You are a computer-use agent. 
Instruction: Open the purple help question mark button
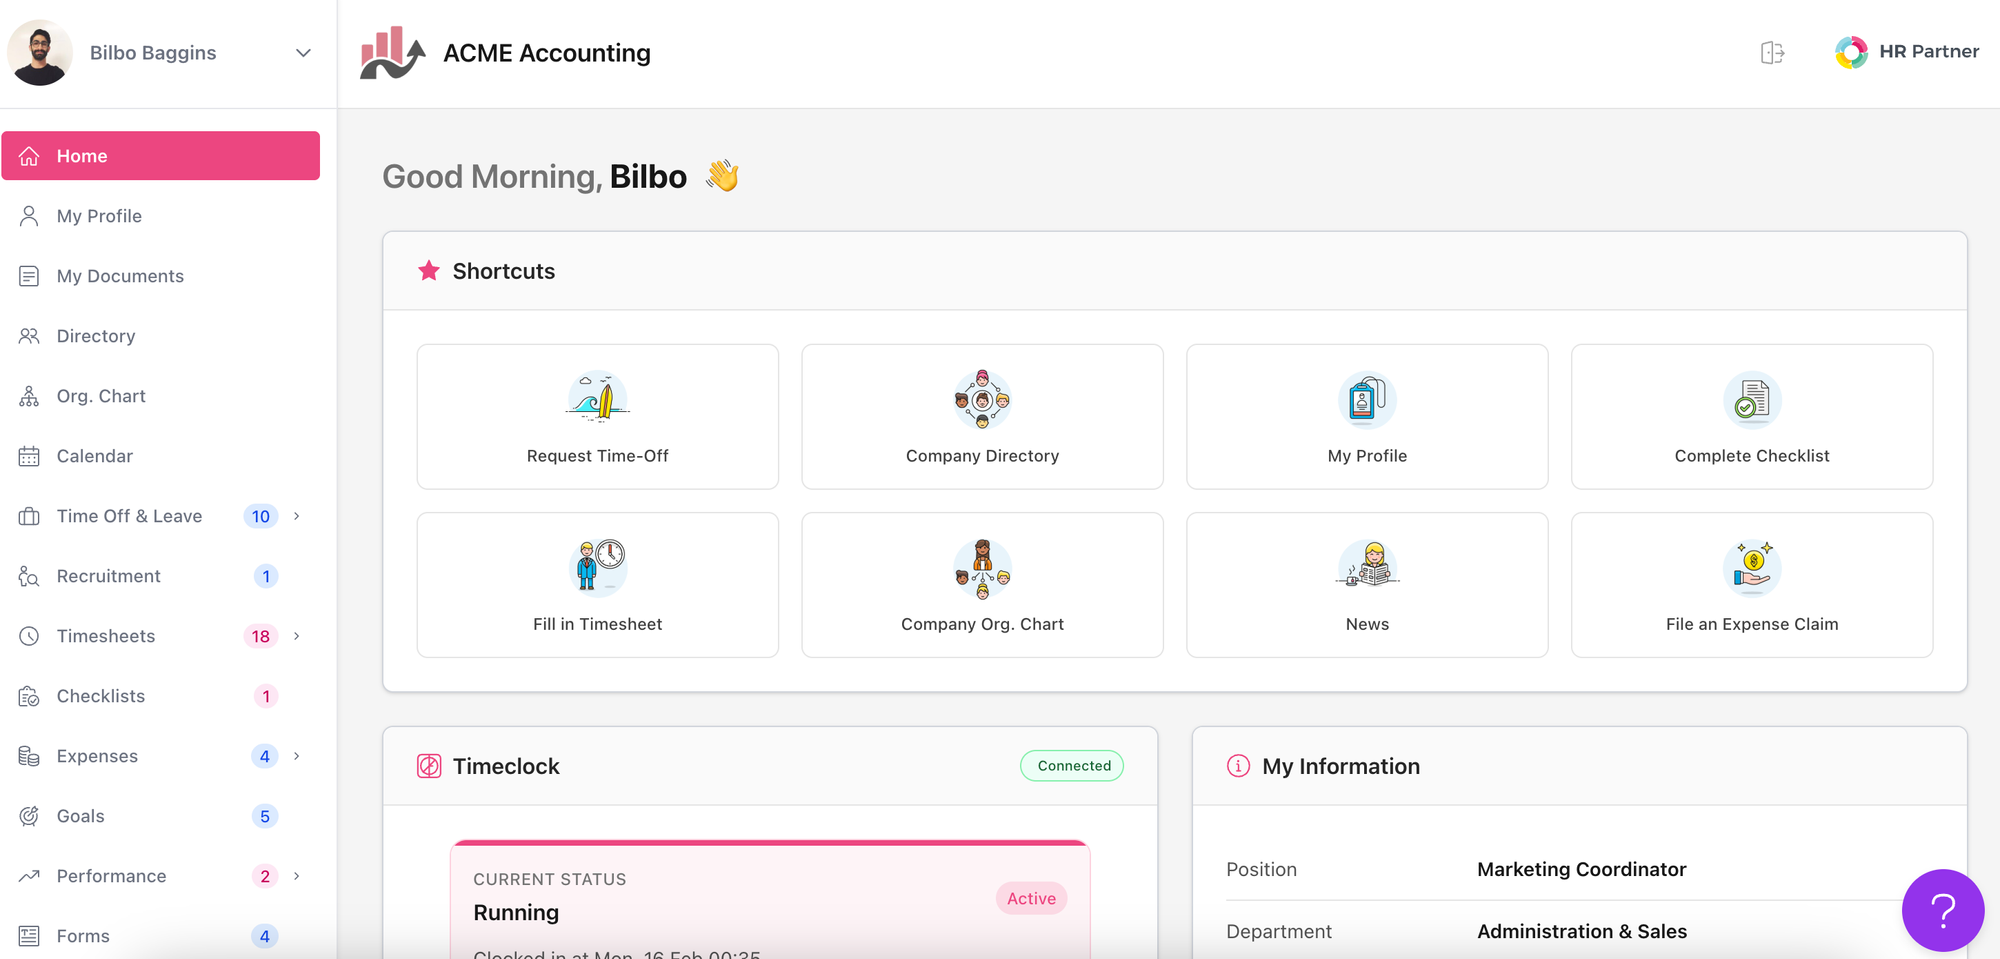(x=1942, y=910)
